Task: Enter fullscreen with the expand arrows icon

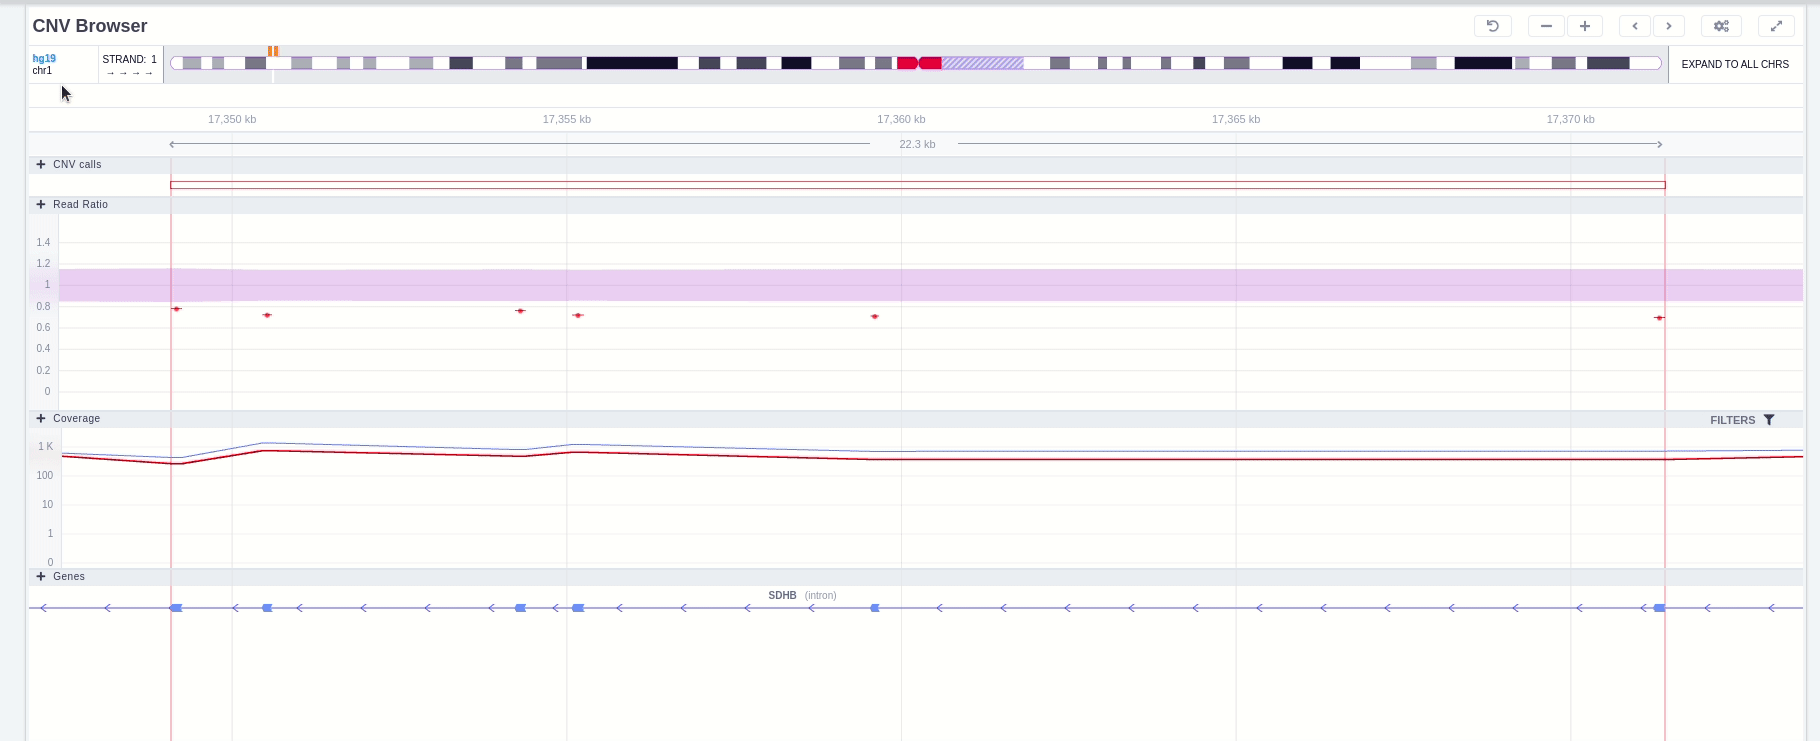Action: tap(1776, 26)
